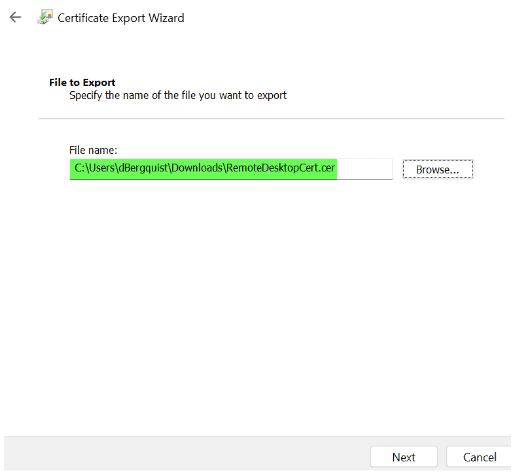Place cursor on dBergquist in the file path

143,168
